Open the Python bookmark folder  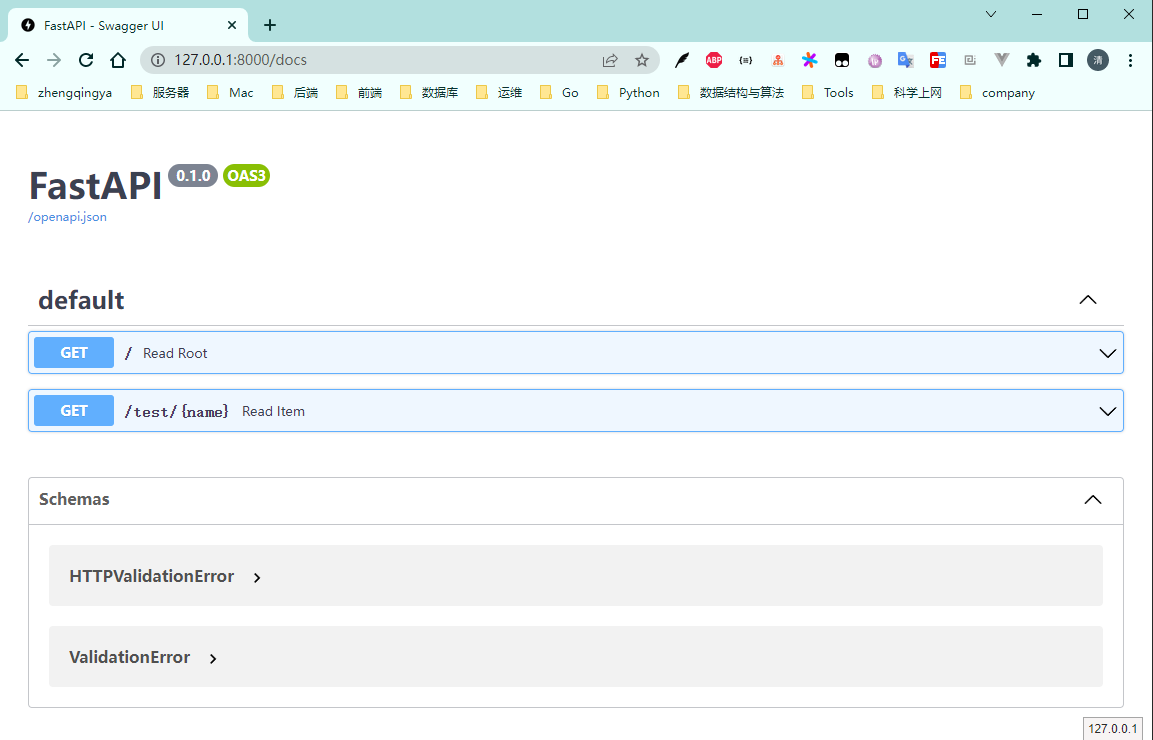[629, 93]
